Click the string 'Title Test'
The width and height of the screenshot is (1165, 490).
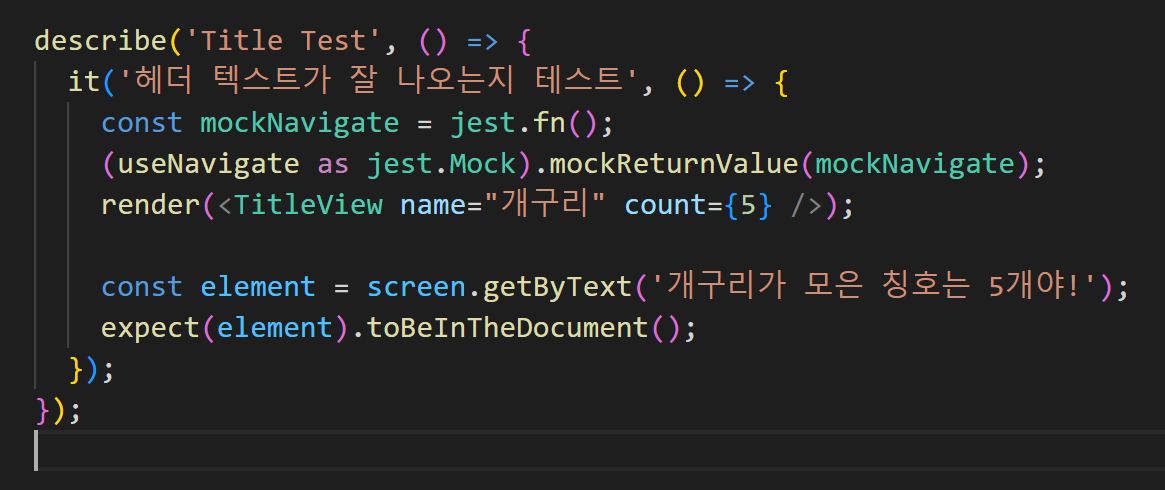(285, 40)
